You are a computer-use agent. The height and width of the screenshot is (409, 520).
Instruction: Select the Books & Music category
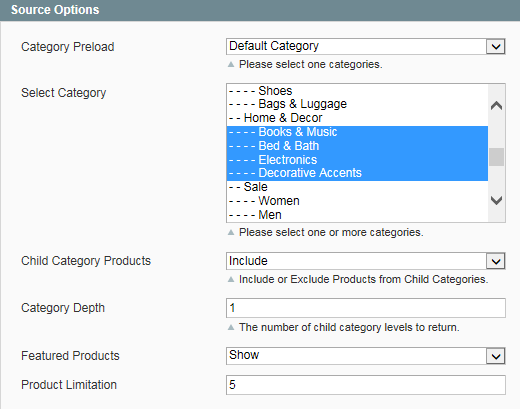point(357,132)
